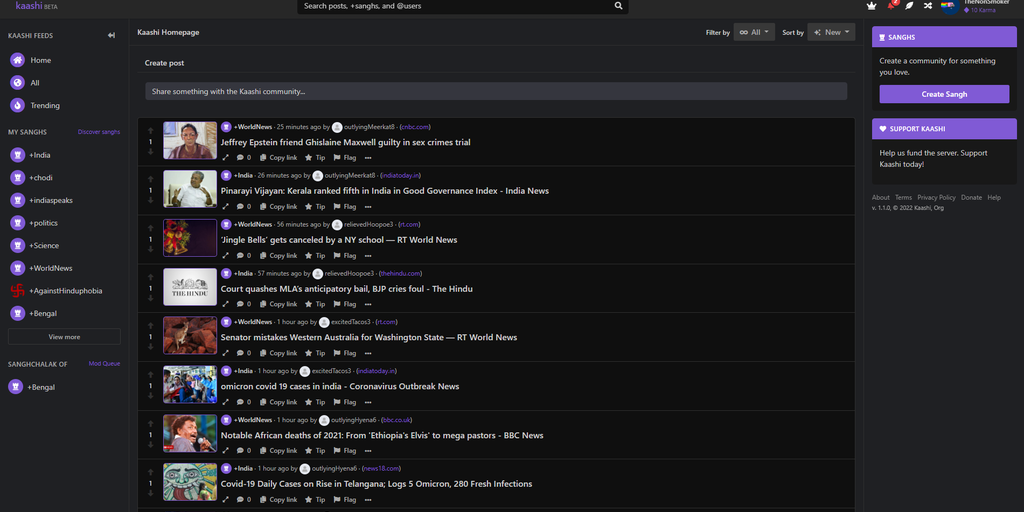Focus the search posts input field

coord(456,6)
